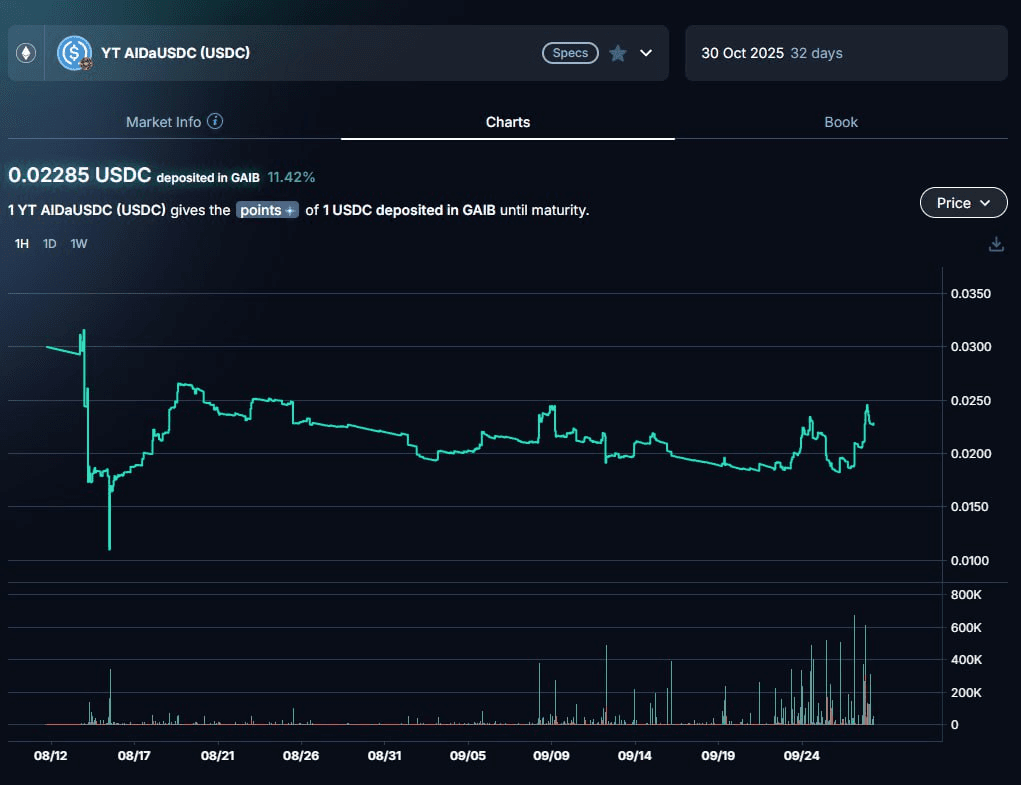
Task: Click the 08/12 date axis label
Action: [51, 756]
